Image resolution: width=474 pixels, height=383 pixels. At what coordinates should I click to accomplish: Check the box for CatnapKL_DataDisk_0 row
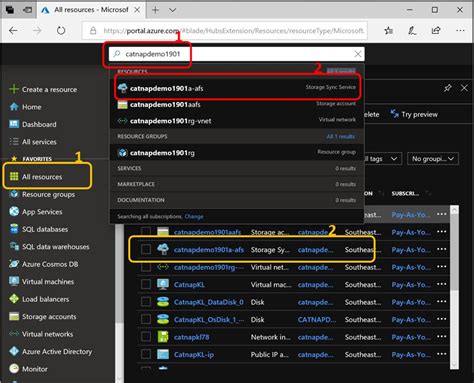[146, 302]
